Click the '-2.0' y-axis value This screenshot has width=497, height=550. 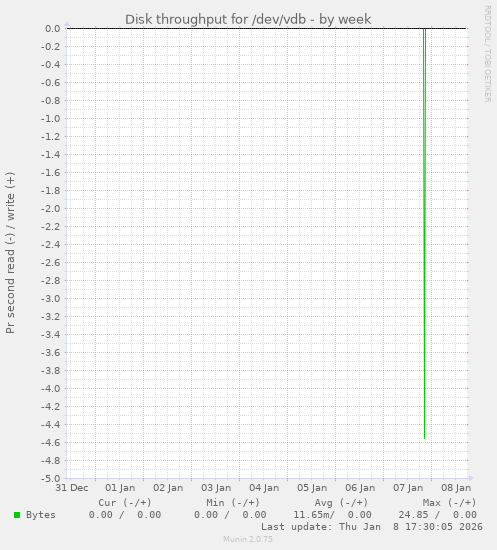click(51, 209)
